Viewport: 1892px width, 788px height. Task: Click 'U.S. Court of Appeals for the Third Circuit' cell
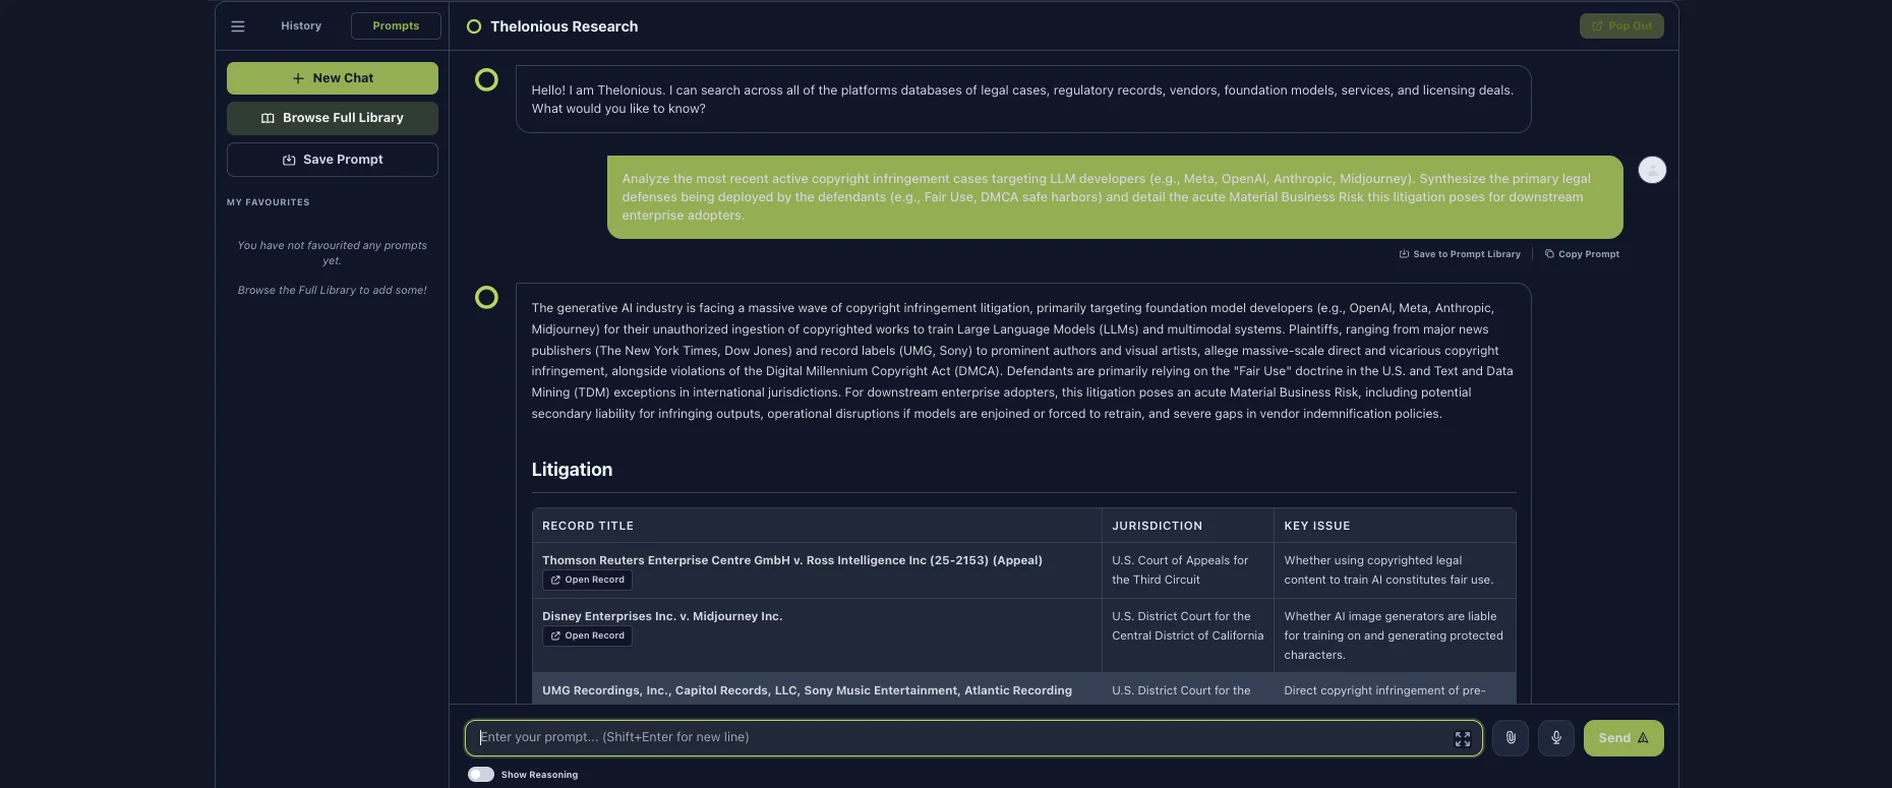pyautogui.click(x=1187, y=571)
